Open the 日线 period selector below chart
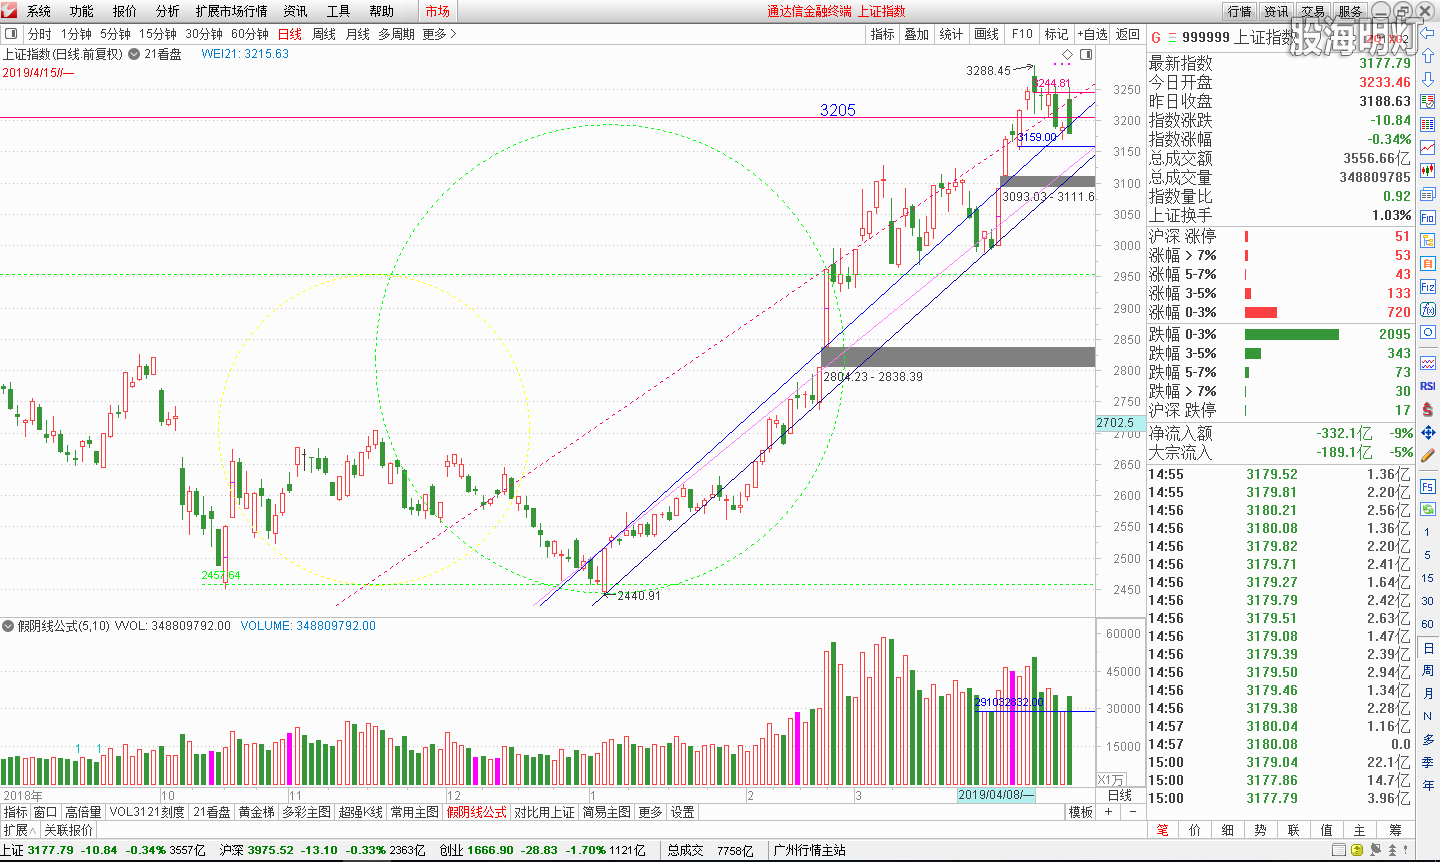1440x862 pixels. (1120, 795)
